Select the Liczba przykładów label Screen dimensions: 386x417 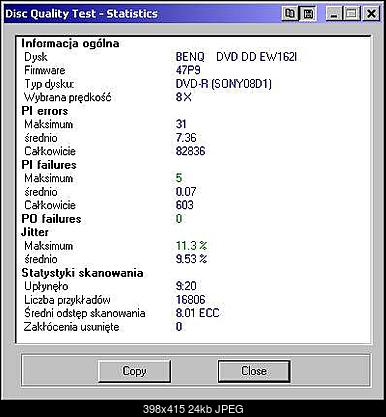pos(67,300)
